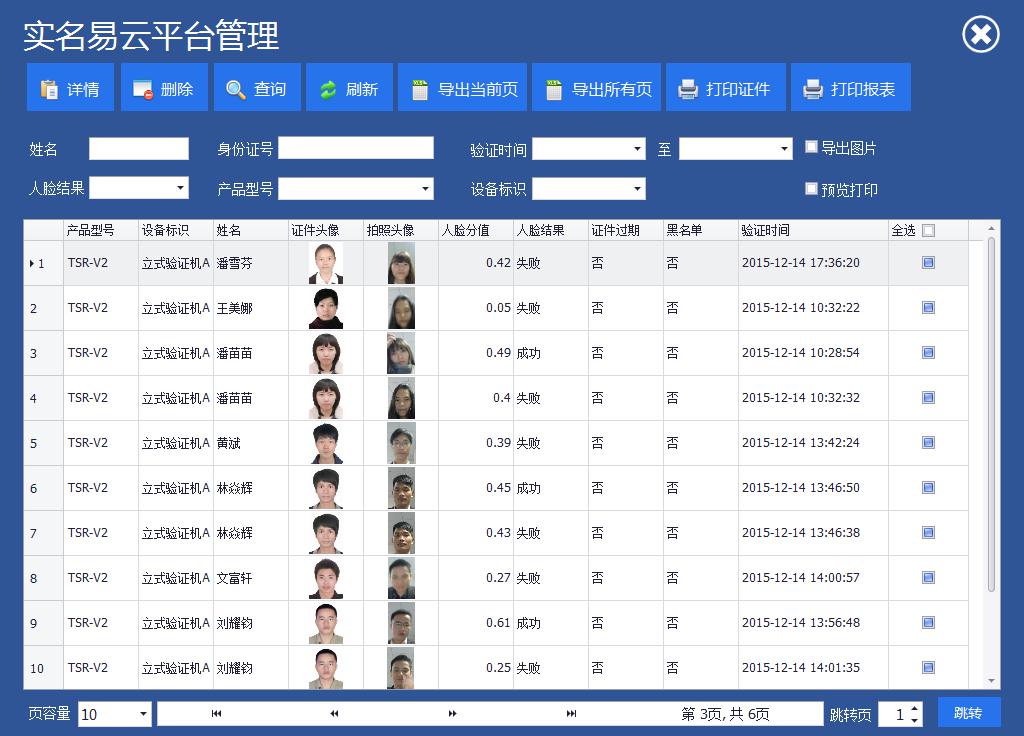
Task: Go to previous page icon
Action: tap(334, 714)
